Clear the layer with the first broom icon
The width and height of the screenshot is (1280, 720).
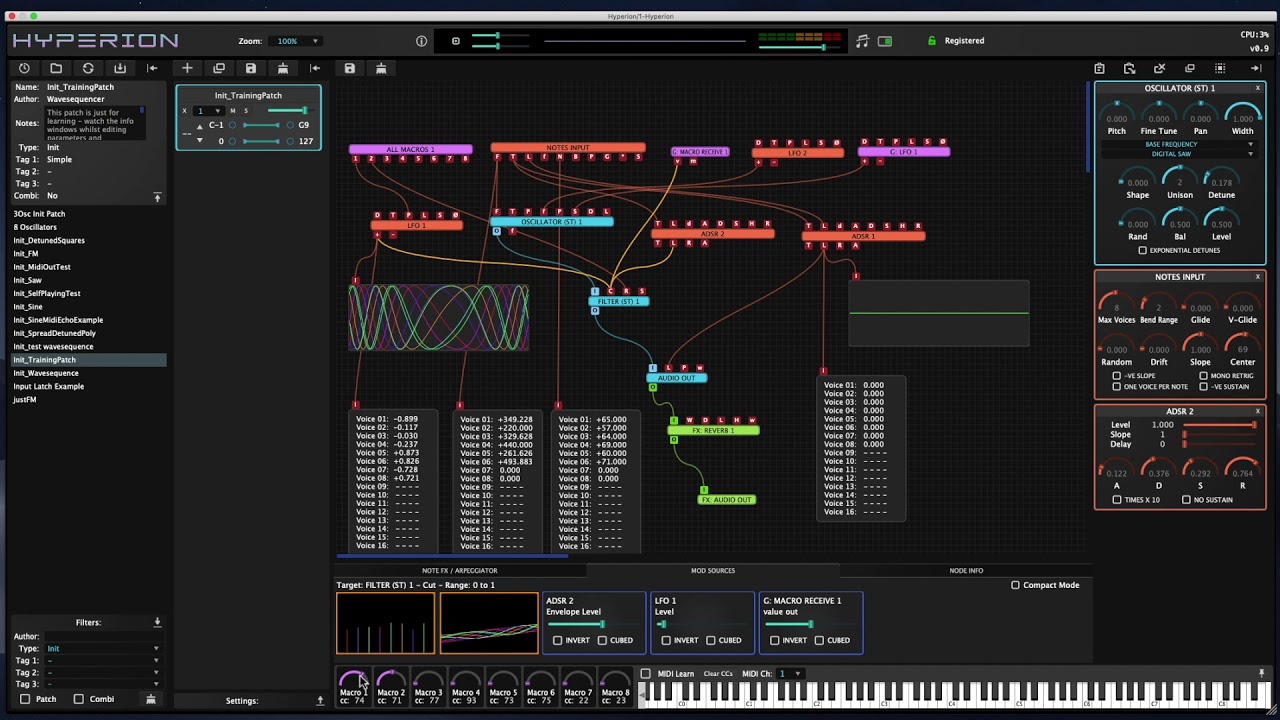pyautogui.click(x=283, y=68)
